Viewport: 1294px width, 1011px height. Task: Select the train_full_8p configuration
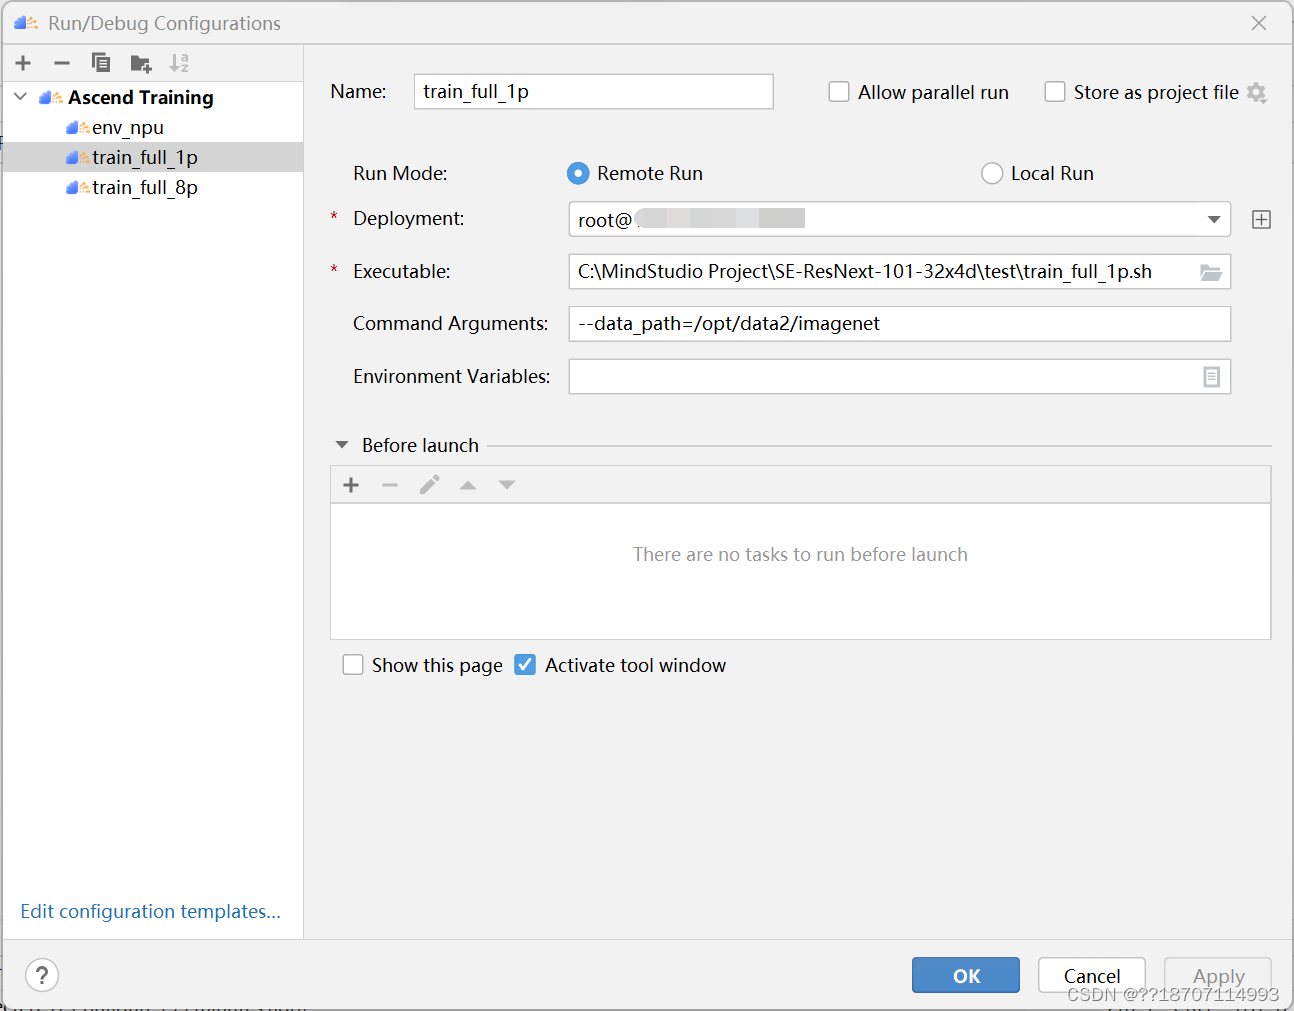click(x=153, y=187)
